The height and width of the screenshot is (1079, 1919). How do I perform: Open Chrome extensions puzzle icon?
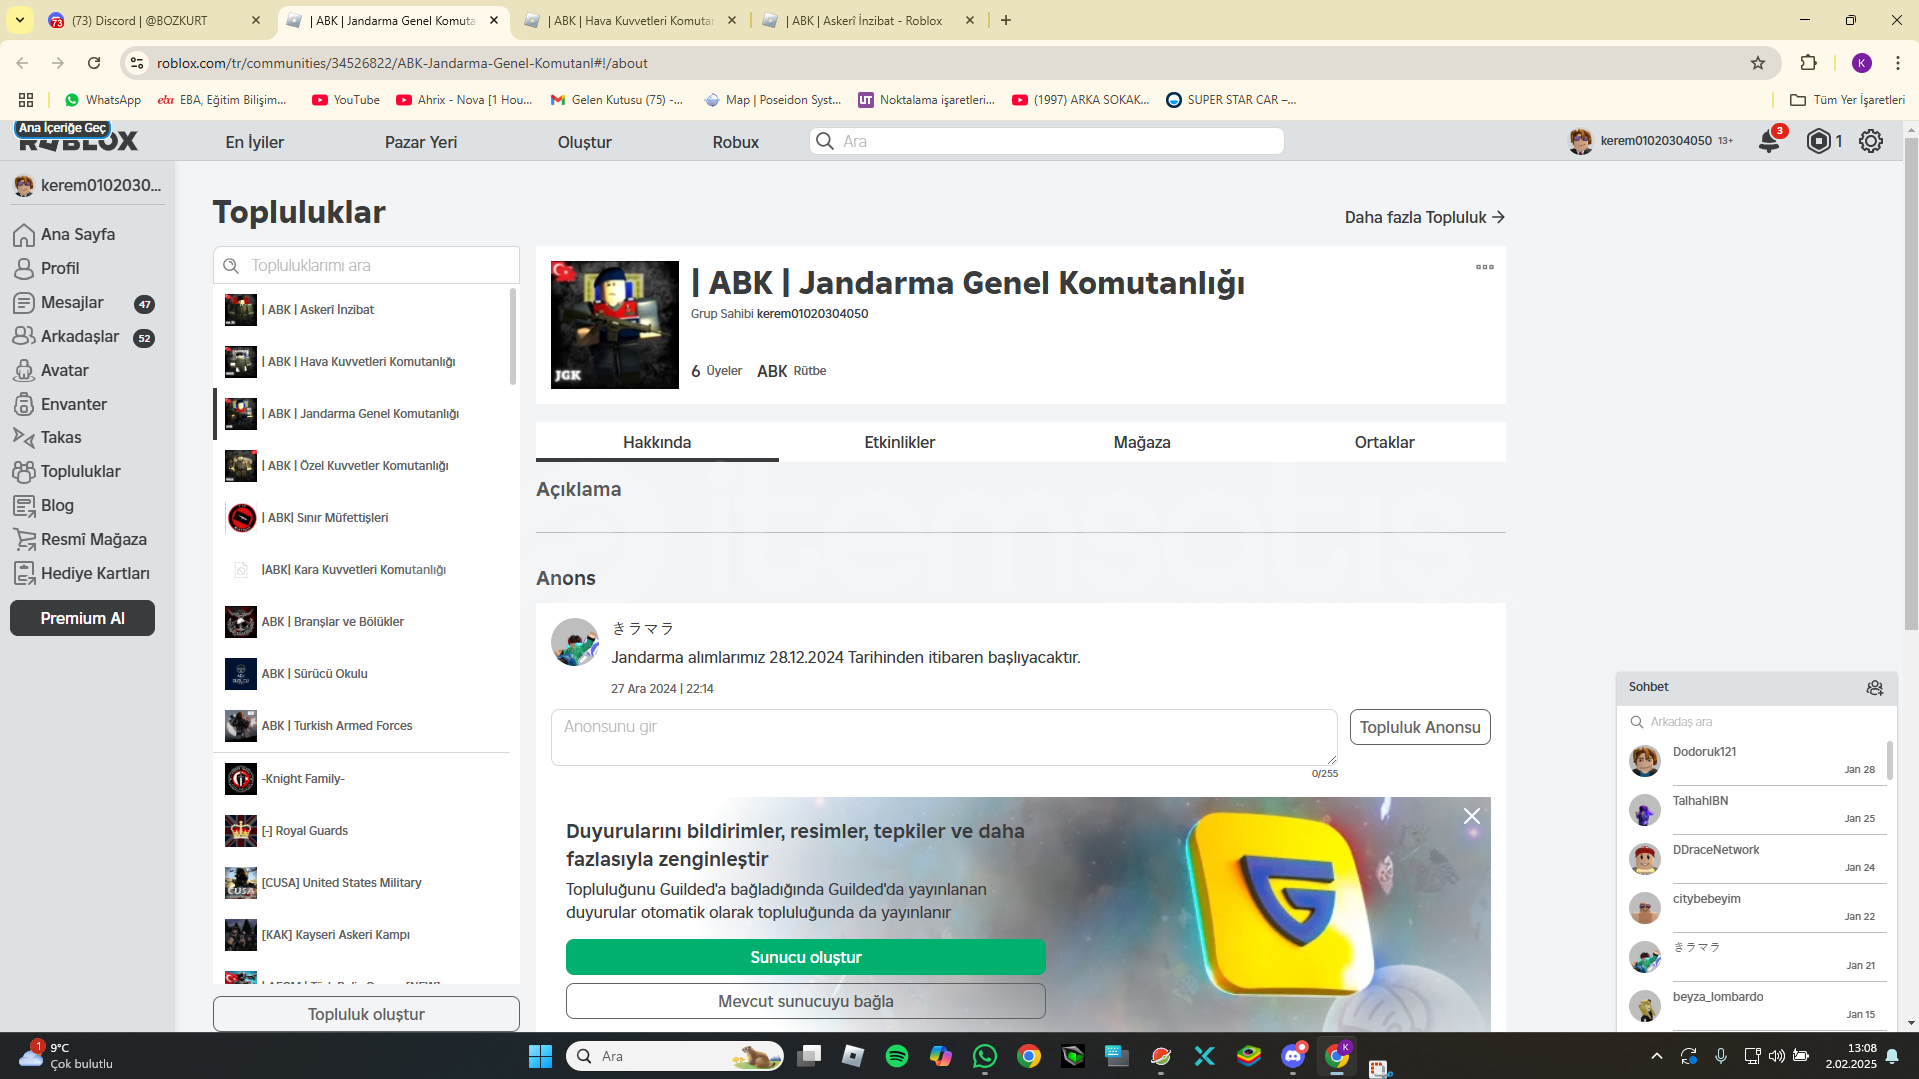click(1808, 63)
